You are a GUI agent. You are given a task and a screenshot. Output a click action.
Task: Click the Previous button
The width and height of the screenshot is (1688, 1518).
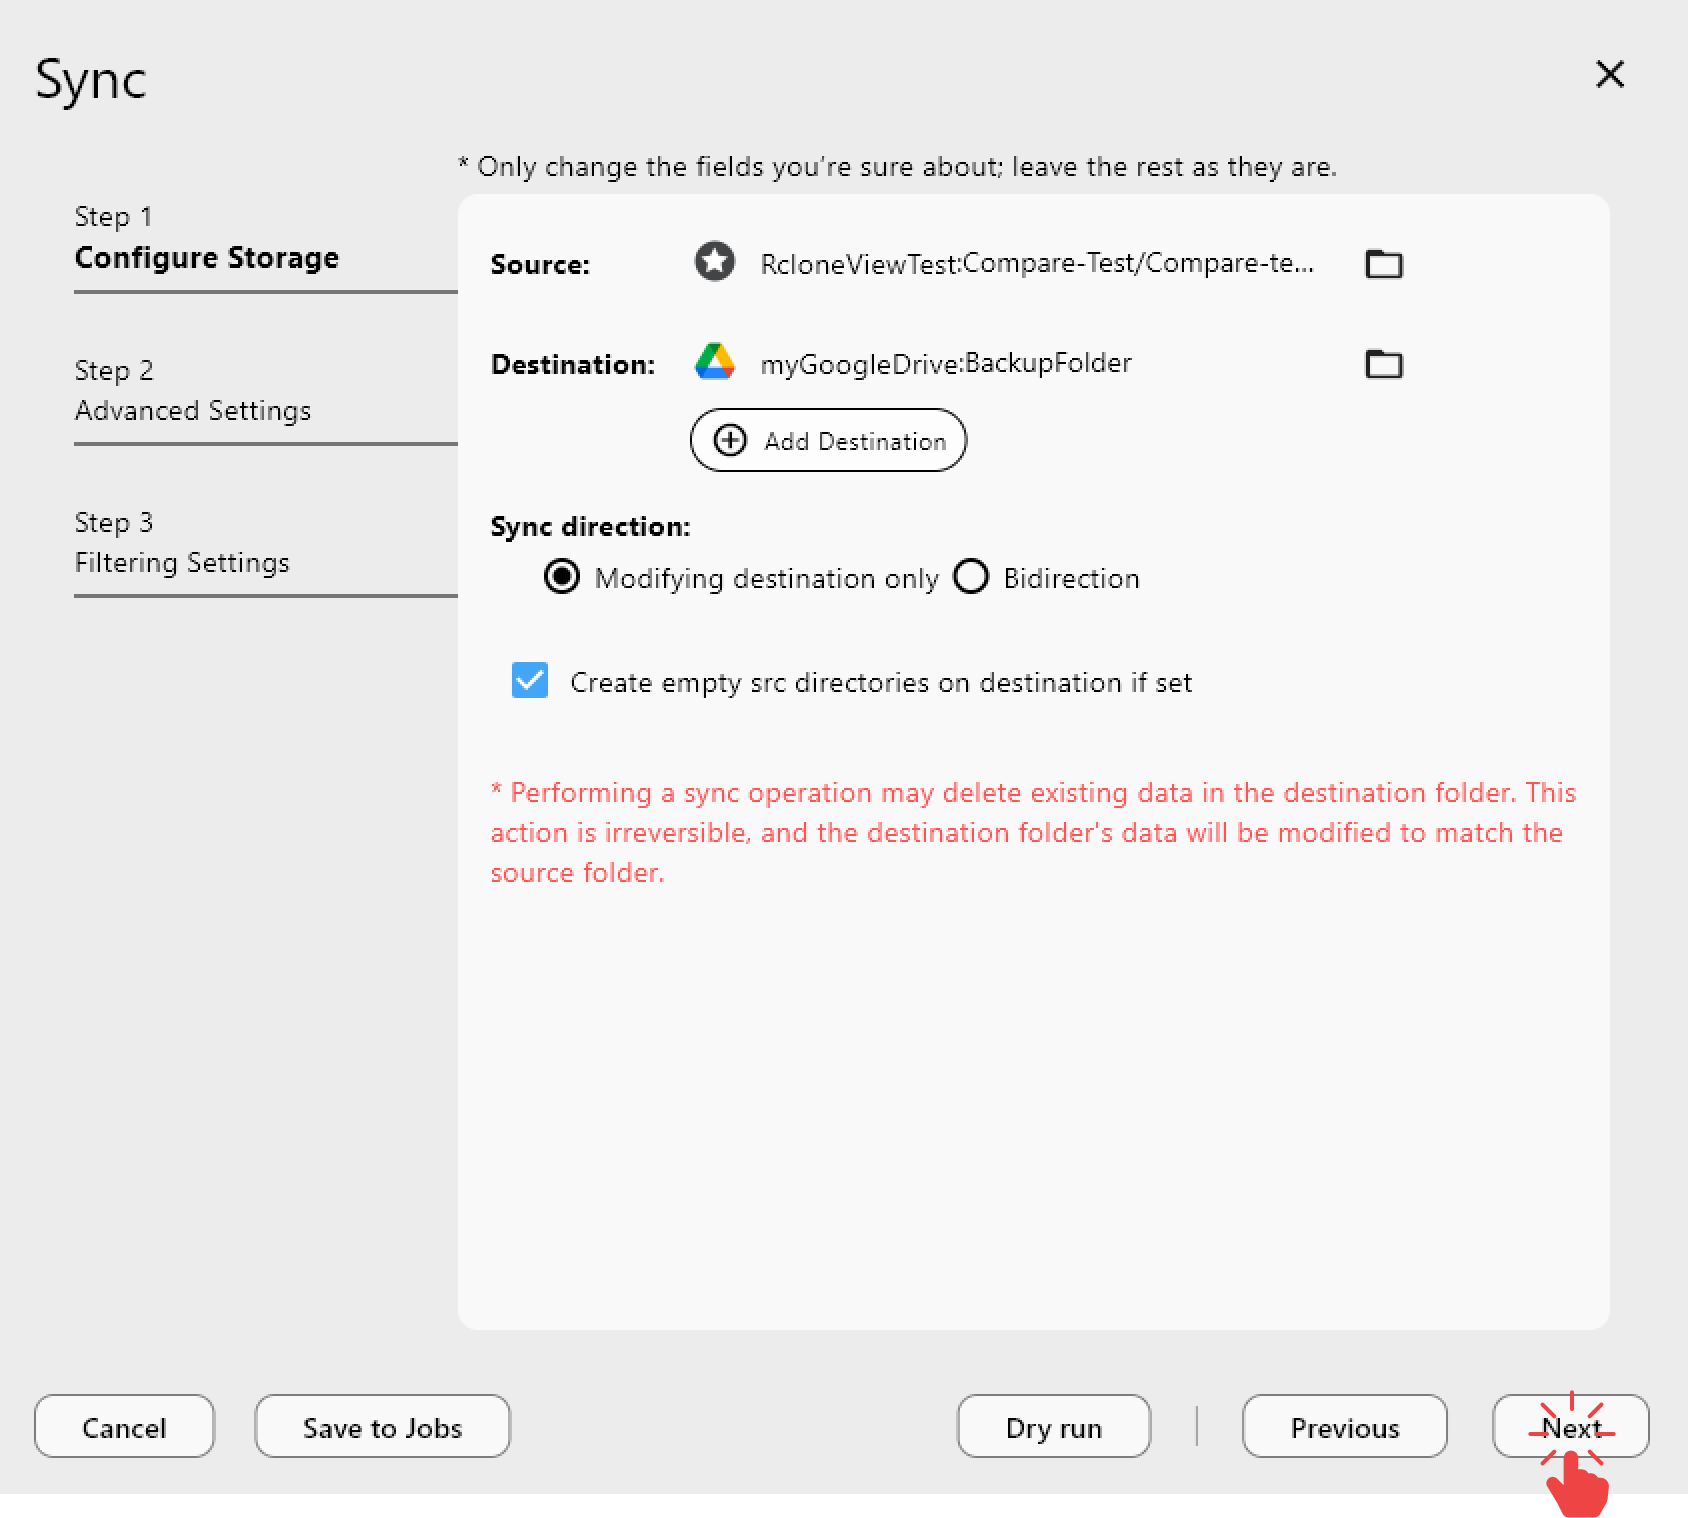point(1343,1427)
